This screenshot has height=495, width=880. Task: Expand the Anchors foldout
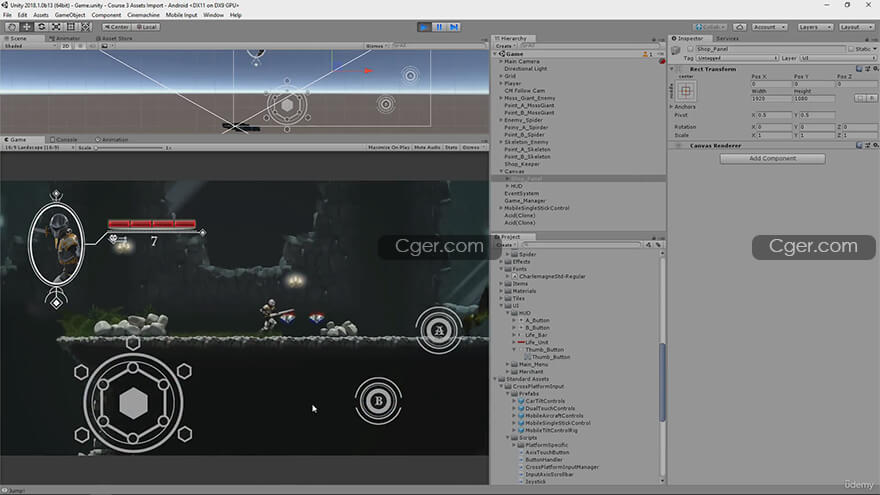pyautogui.click(x=671, y=107)
